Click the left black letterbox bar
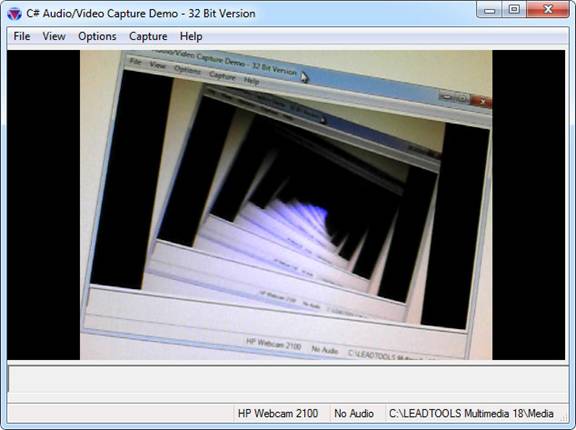576x430 pixels. [x=44, y=205]
